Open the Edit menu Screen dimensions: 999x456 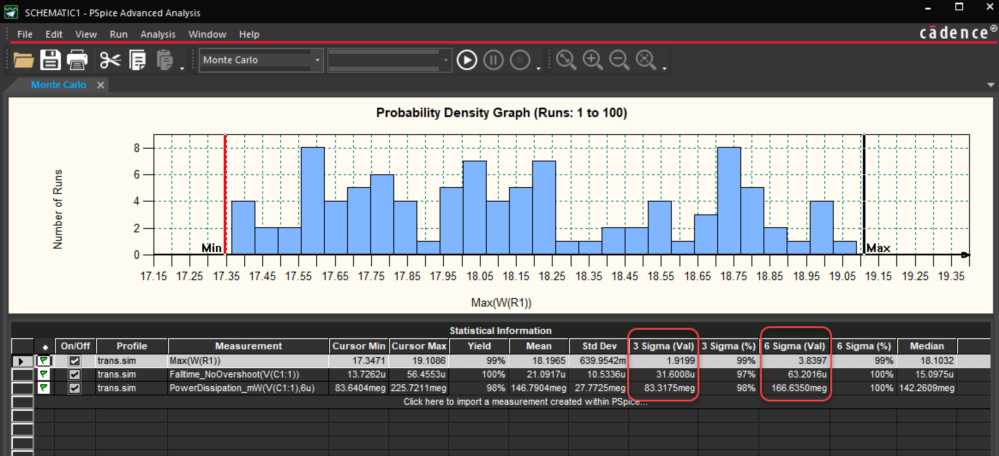(x=54, y=34)
